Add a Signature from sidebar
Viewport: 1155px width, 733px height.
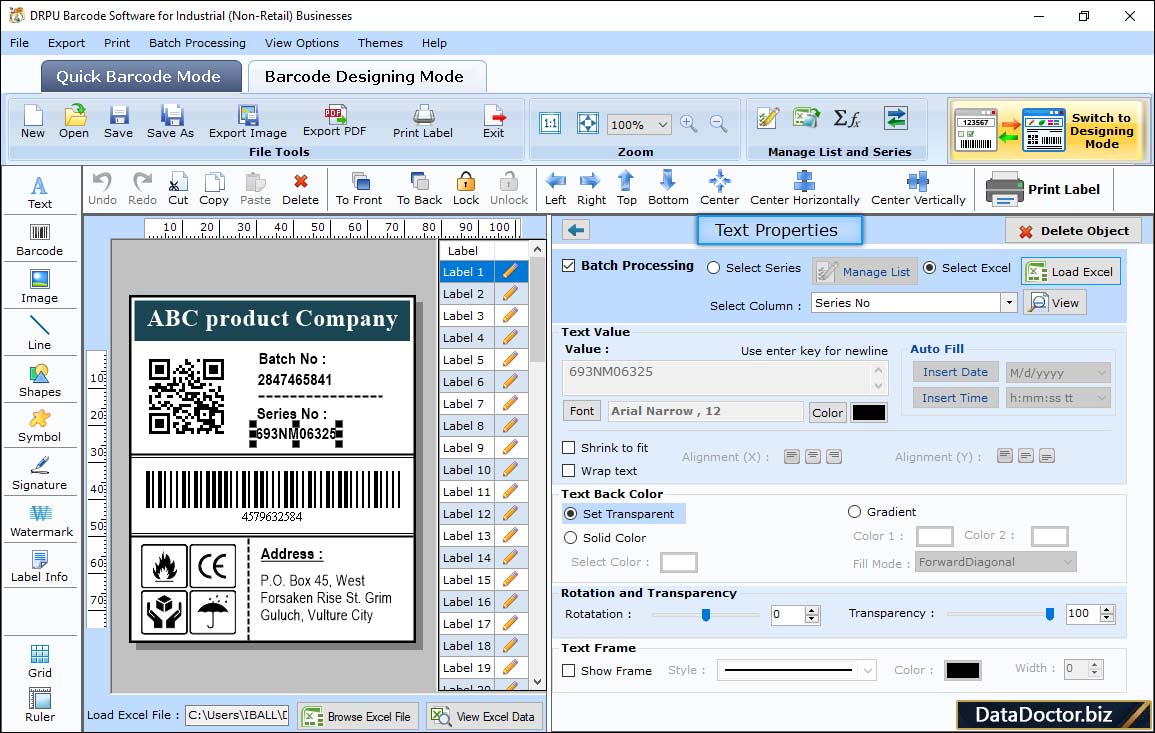coord(40,474)
